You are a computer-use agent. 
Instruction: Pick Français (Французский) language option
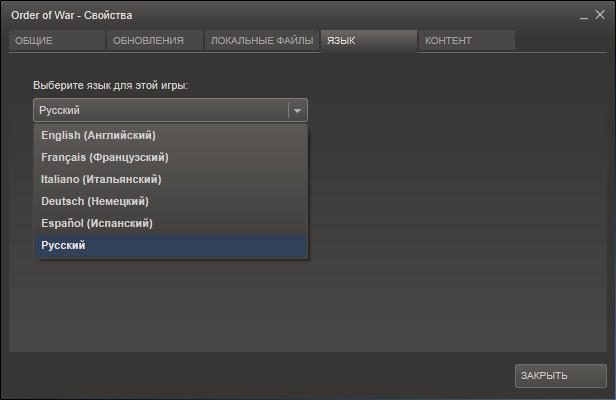170,157
